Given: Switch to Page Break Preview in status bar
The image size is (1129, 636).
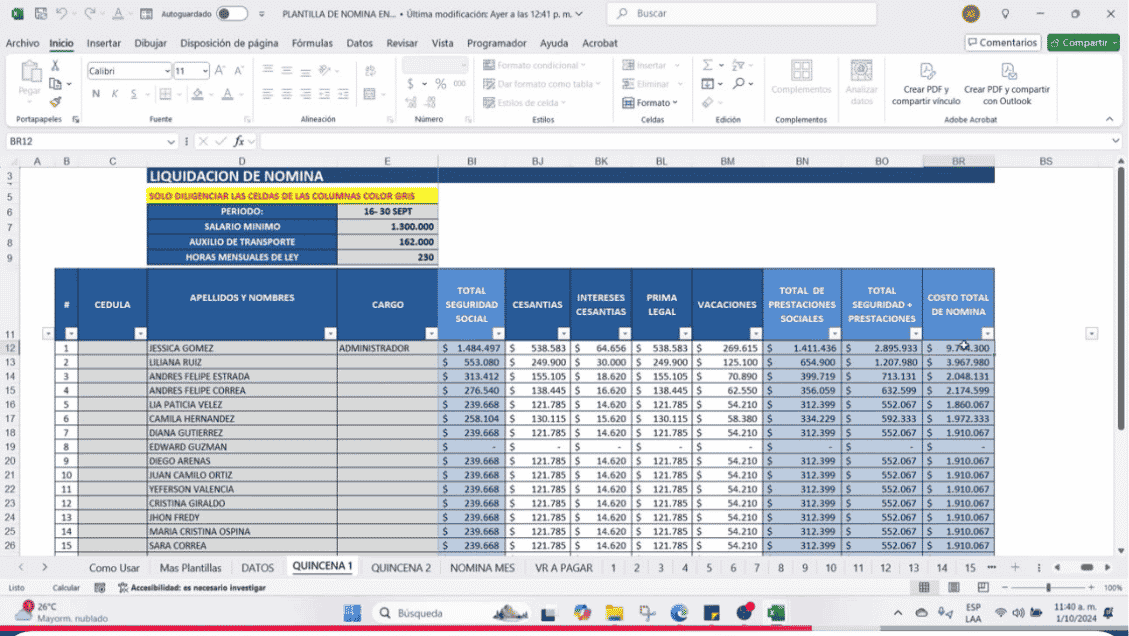Looking at the screenshot, I should pyautogui.click(x=983, y=588).
